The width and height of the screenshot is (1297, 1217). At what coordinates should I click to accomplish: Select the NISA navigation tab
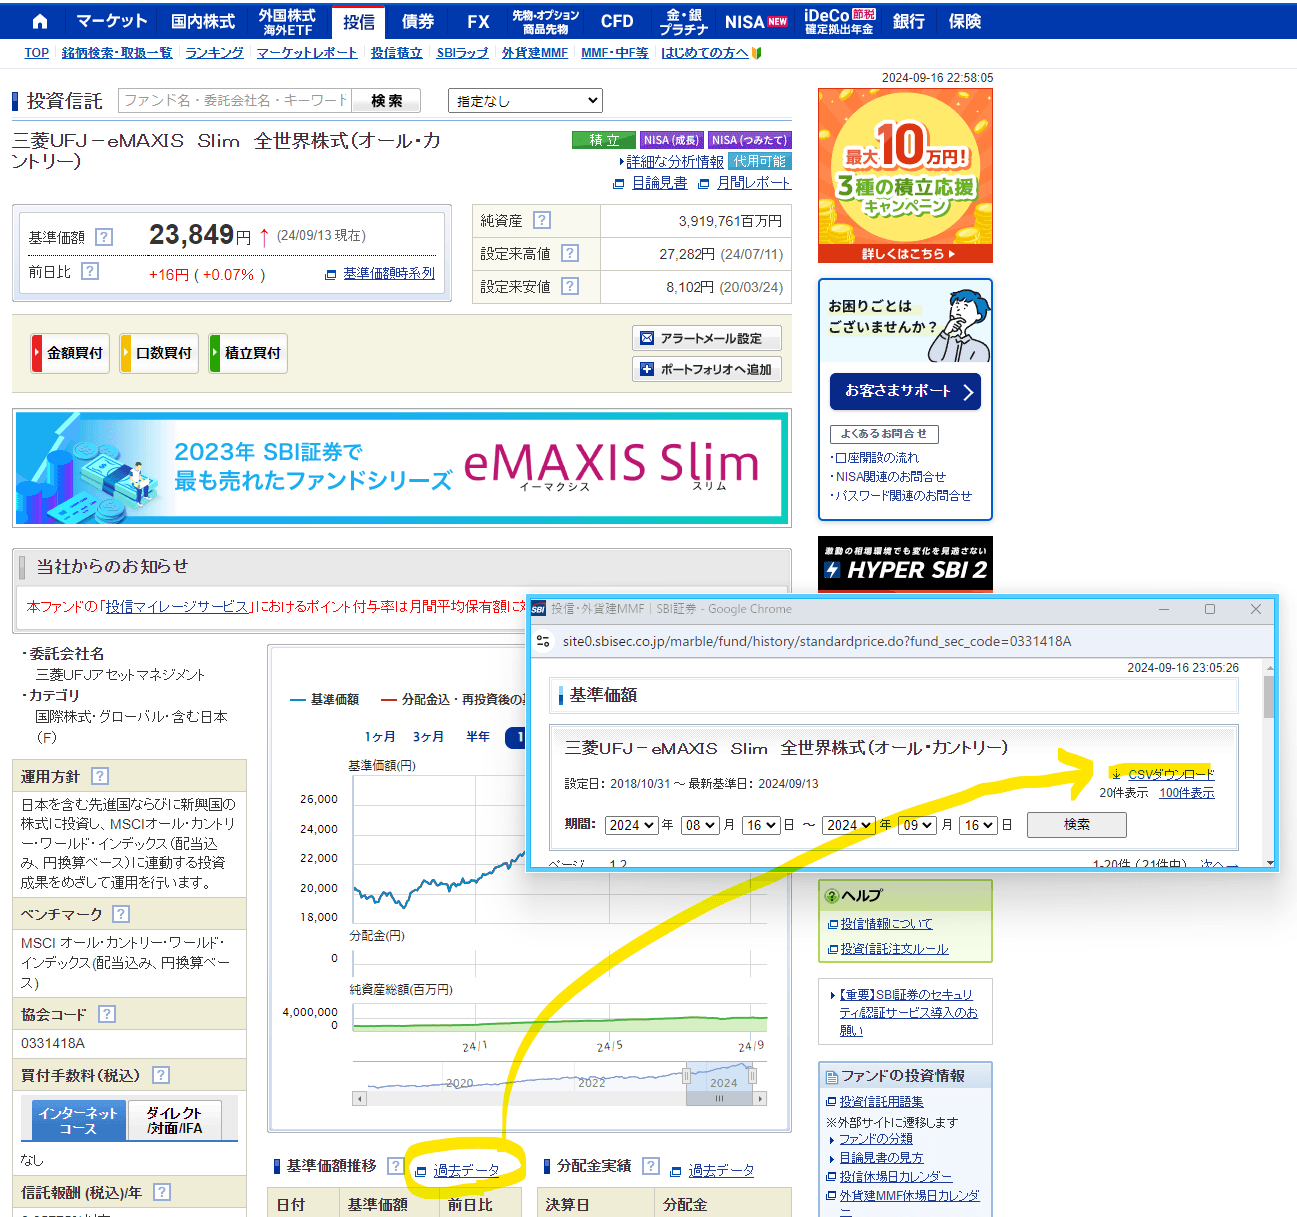756,21
